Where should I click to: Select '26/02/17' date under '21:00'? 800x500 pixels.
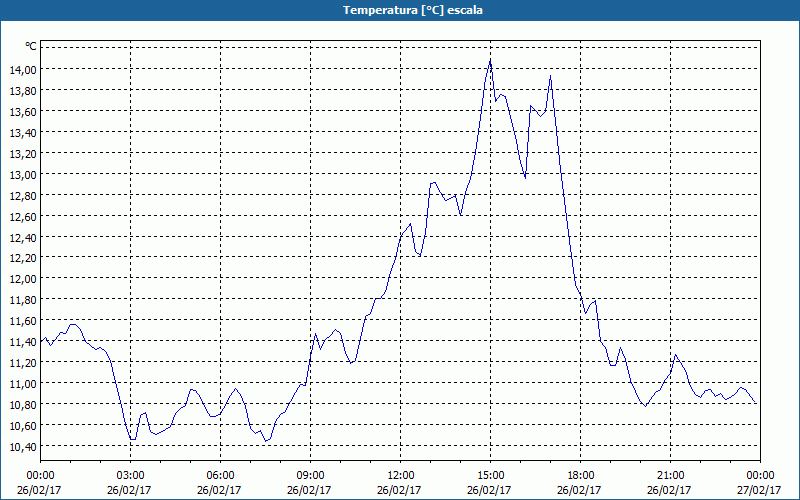(669, 490)
